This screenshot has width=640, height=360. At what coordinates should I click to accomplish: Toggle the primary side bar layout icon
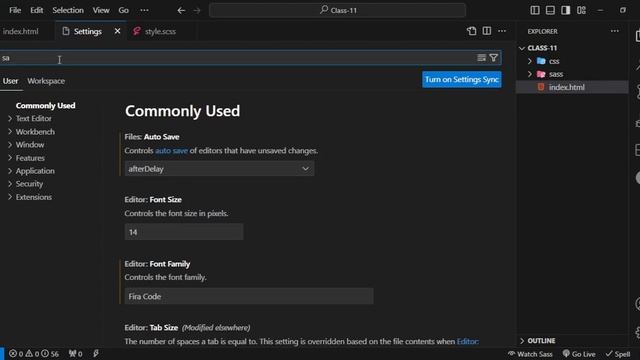[535, 10]
